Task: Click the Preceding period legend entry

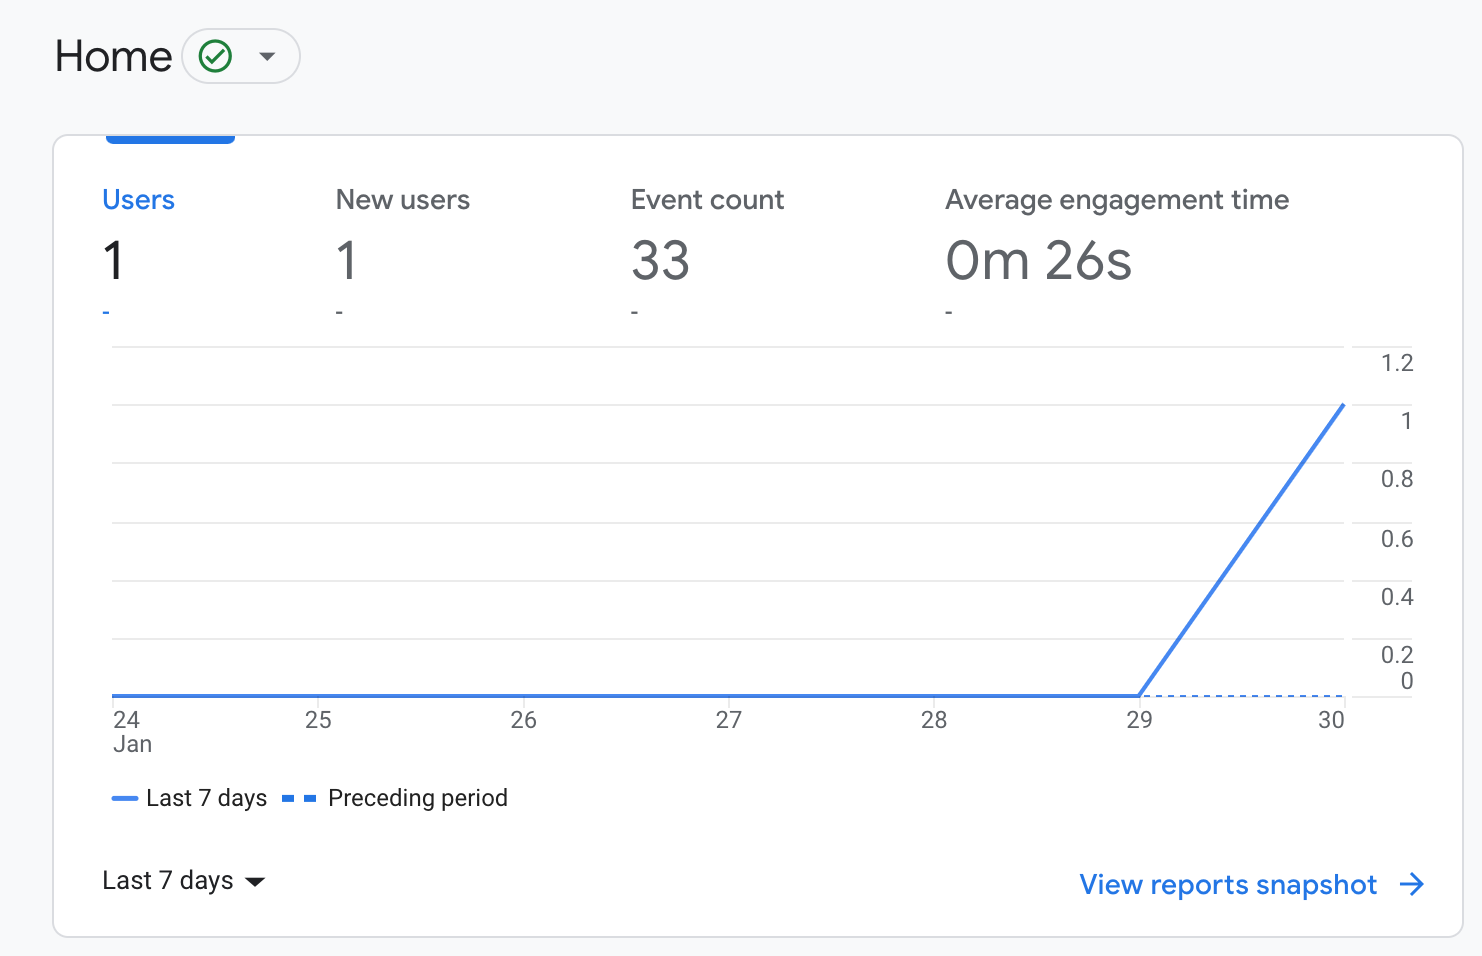Action: (x=396, y=798)
